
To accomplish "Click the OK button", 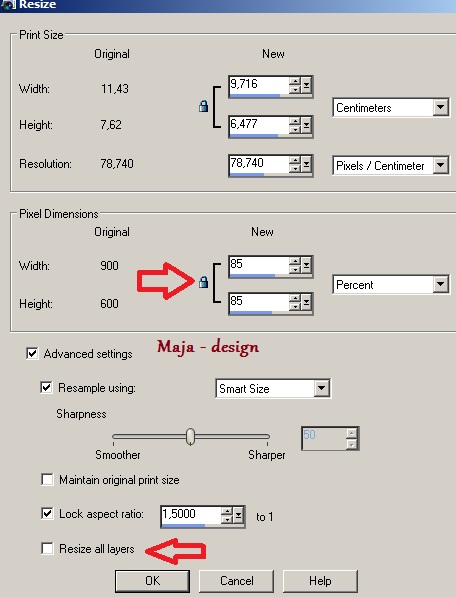I will click(x=152, y=581).
